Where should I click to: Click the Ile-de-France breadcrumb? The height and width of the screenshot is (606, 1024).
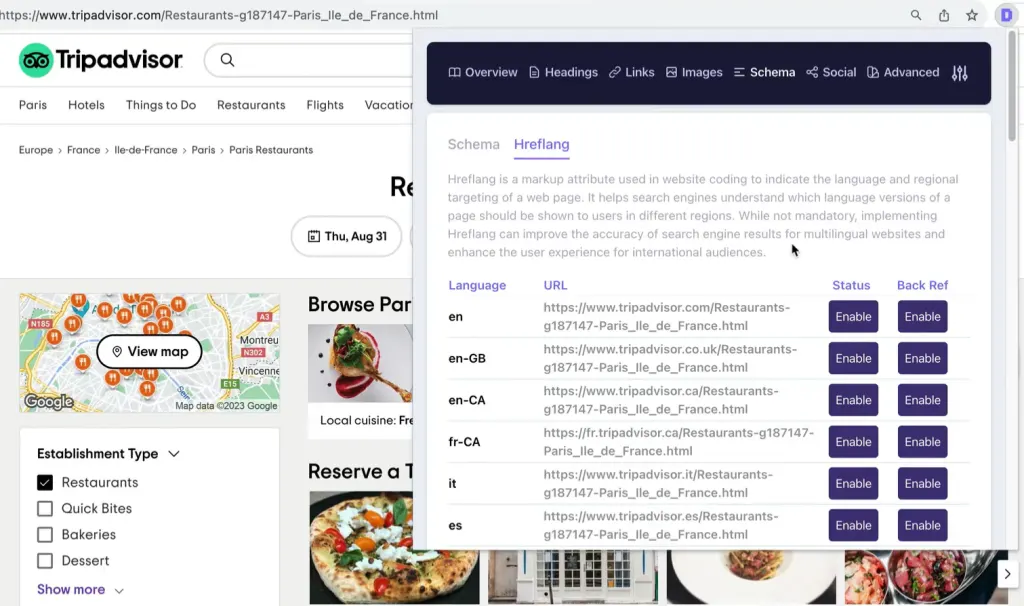[x=146, y=150]
